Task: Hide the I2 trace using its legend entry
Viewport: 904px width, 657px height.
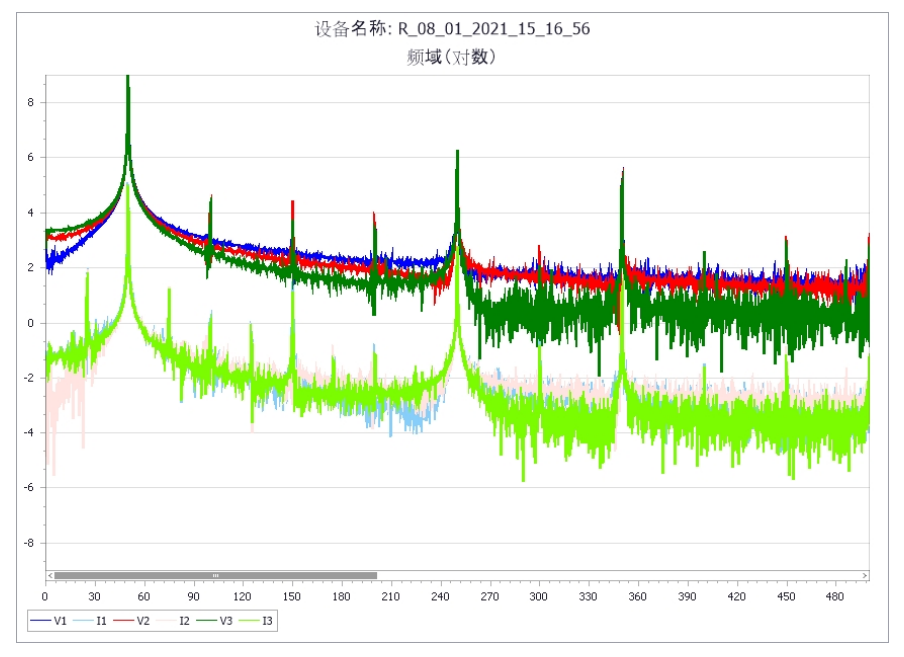Action: click(183, 620)
